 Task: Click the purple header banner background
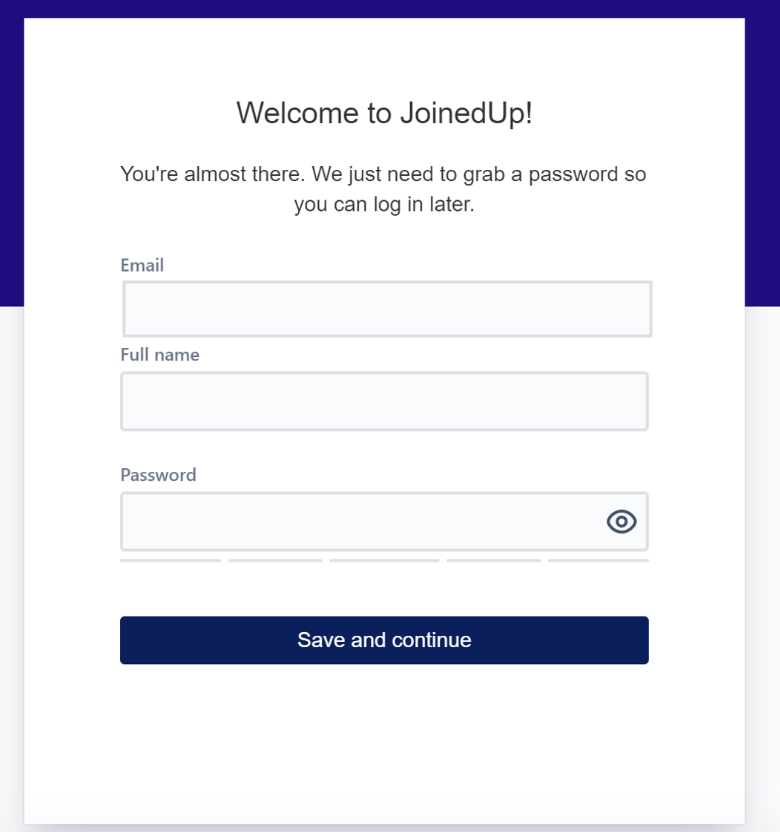point(762,150)
